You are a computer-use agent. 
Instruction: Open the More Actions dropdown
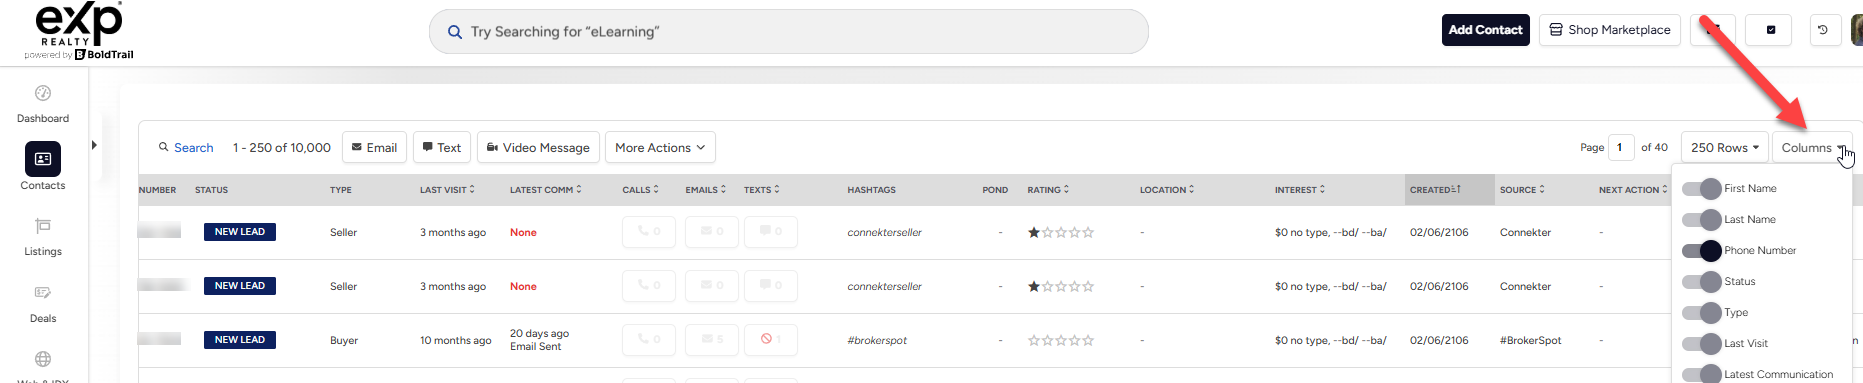tap(660, 148)
